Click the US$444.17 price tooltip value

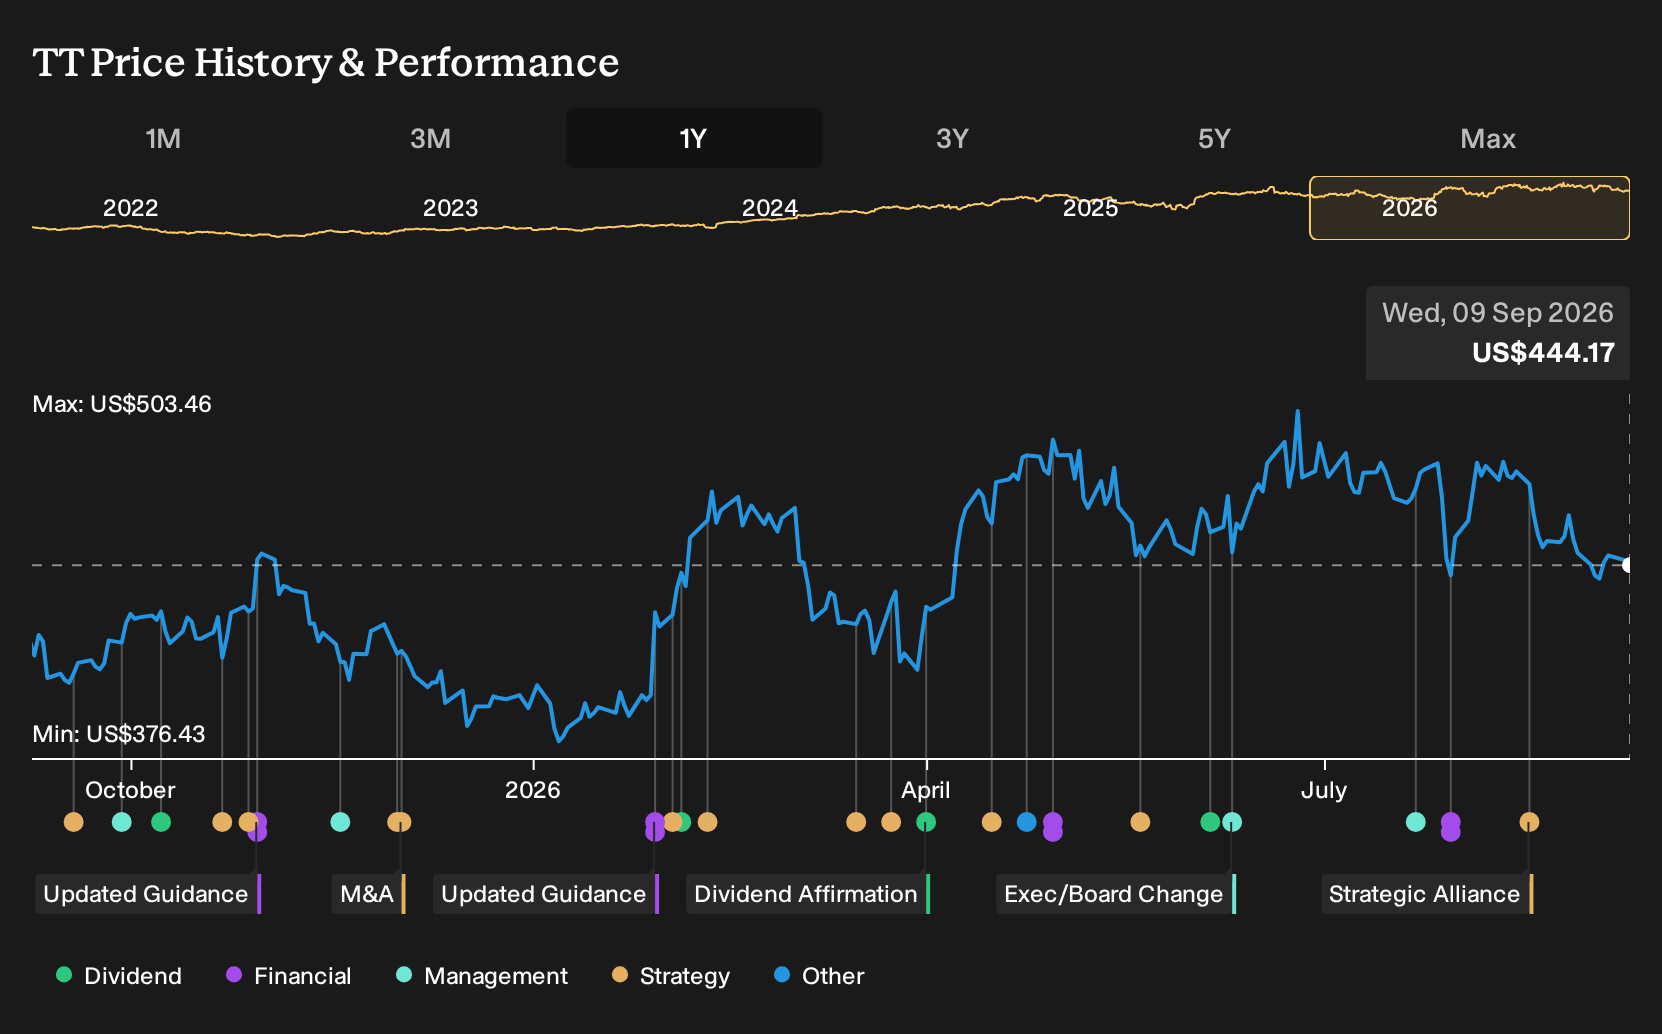point(1543,353)
